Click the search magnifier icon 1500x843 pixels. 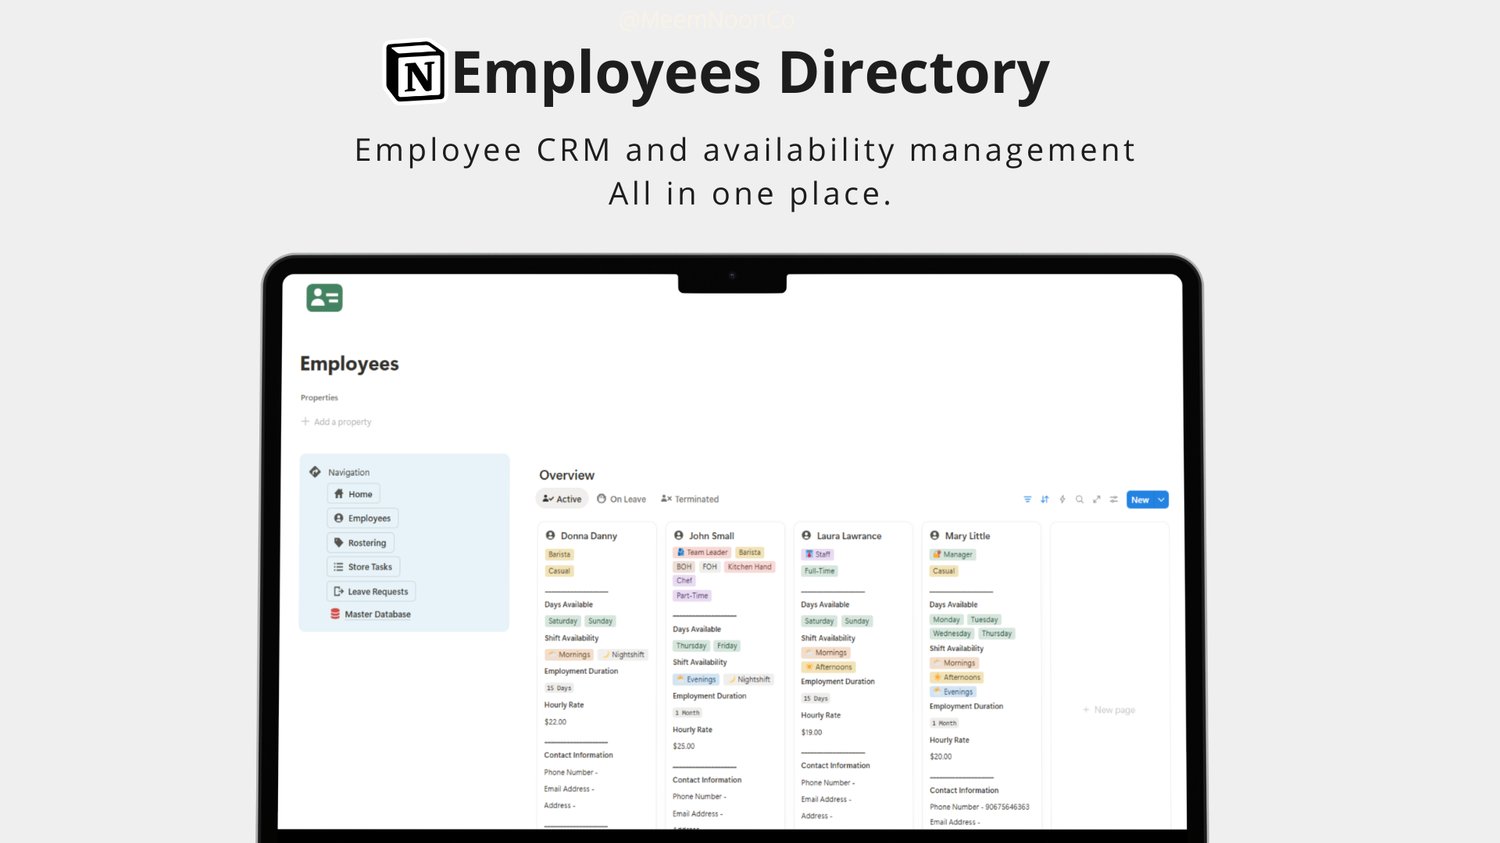(1079, 499)
